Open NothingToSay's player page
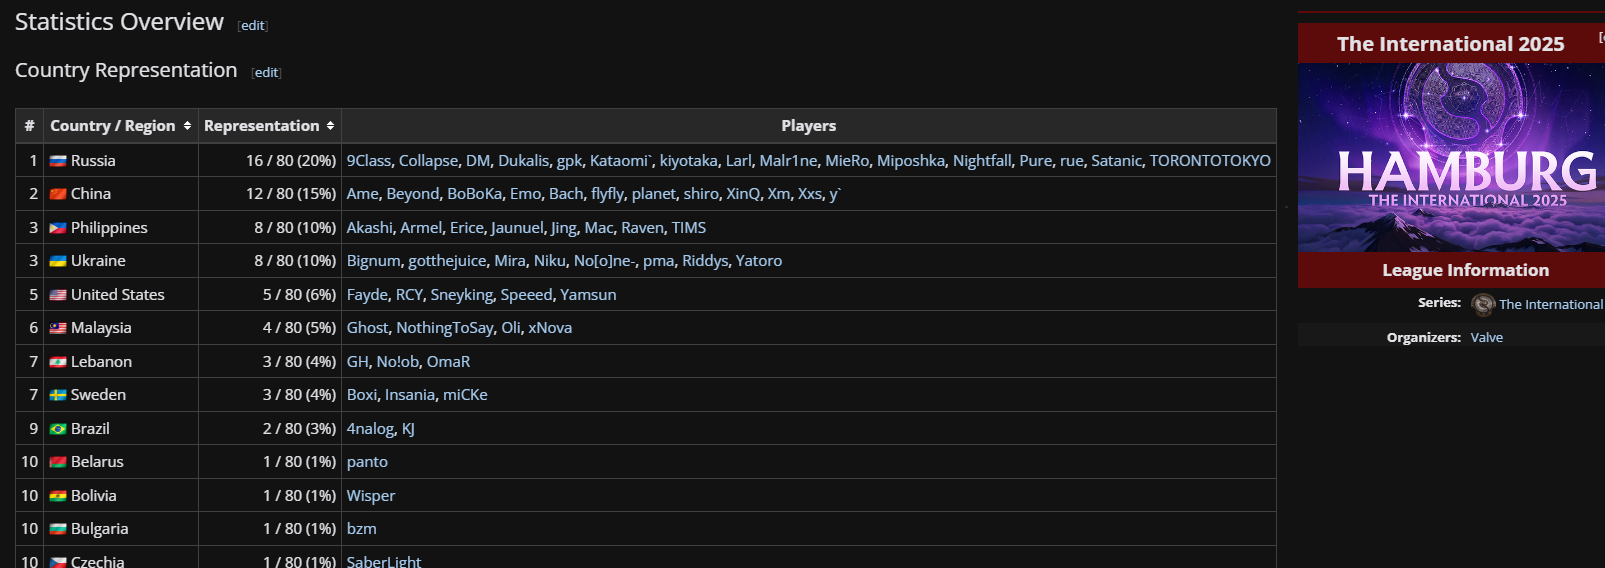 click(x=445, y=328)
